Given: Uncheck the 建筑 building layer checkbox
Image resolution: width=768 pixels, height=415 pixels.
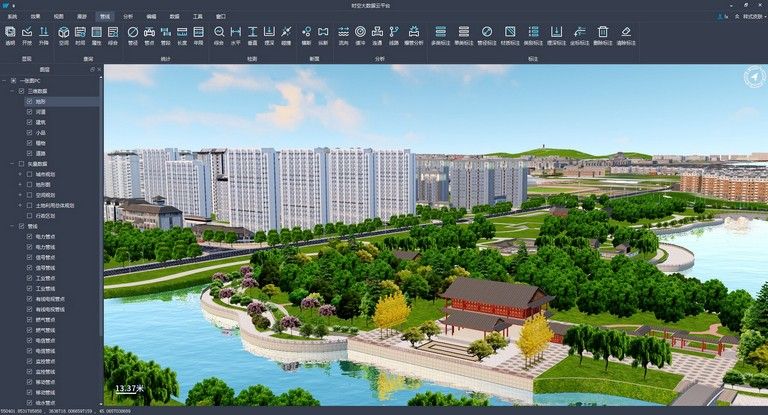Looking at the screenshot, I should [31, 122].
